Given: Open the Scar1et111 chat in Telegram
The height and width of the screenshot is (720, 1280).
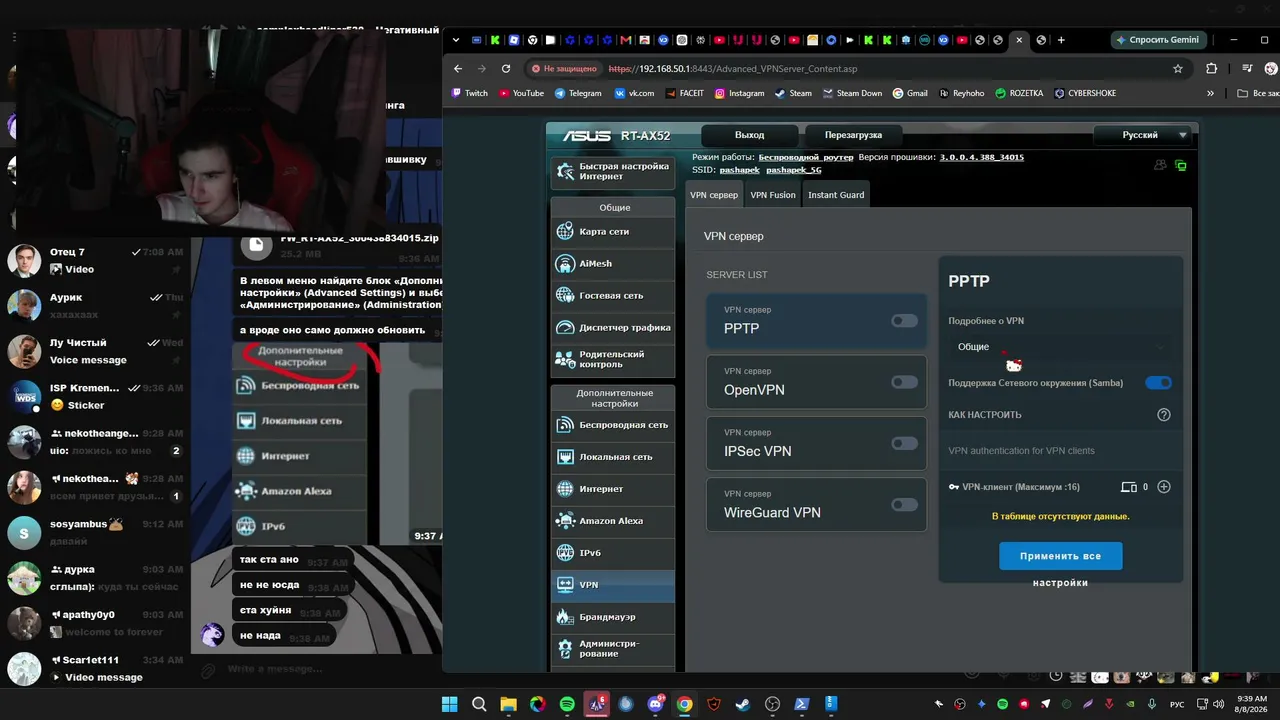Looking at the screenshot, I should click(x=96, y=669).
